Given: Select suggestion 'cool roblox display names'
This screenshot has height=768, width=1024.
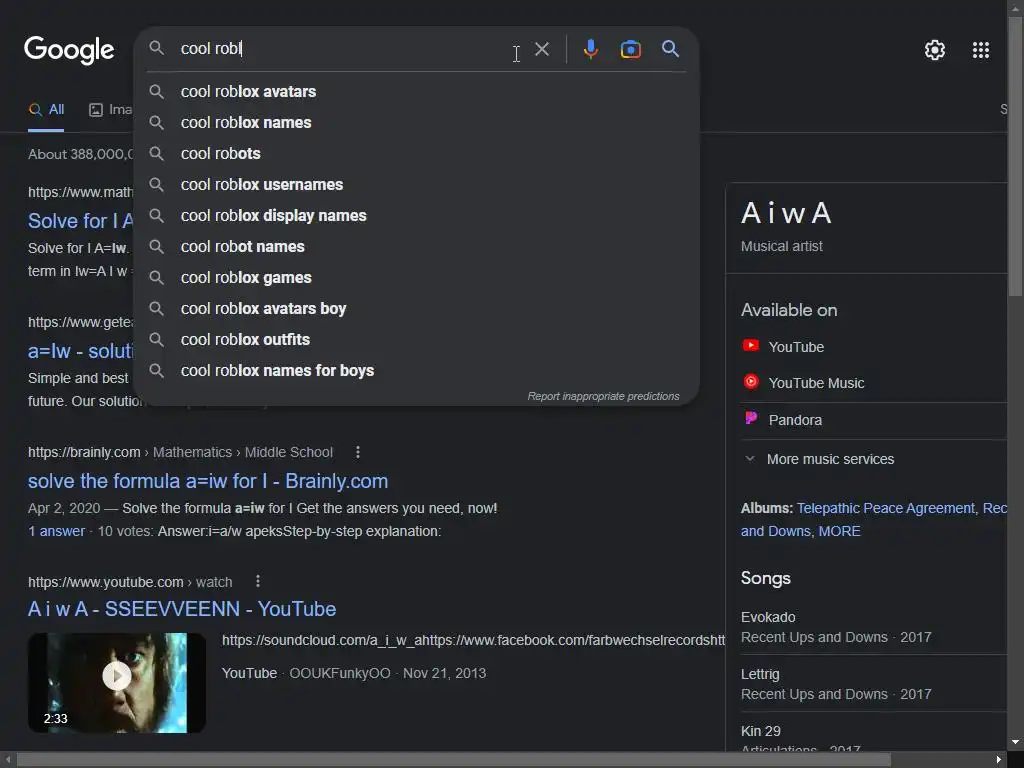Looking at the screenshot, I should [x=416, y=216].
